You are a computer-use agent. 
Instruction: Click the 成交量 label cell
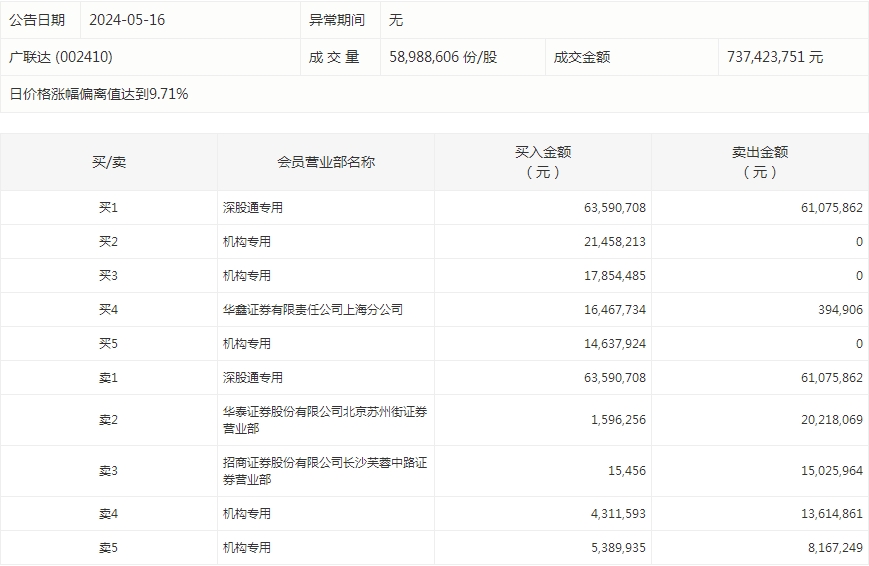point(334,57)
